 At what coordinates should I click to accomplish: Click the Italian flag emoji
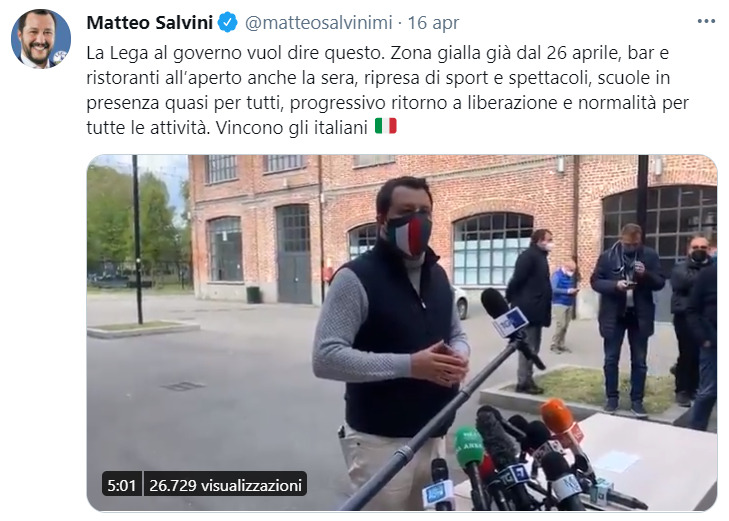point(385,126)
